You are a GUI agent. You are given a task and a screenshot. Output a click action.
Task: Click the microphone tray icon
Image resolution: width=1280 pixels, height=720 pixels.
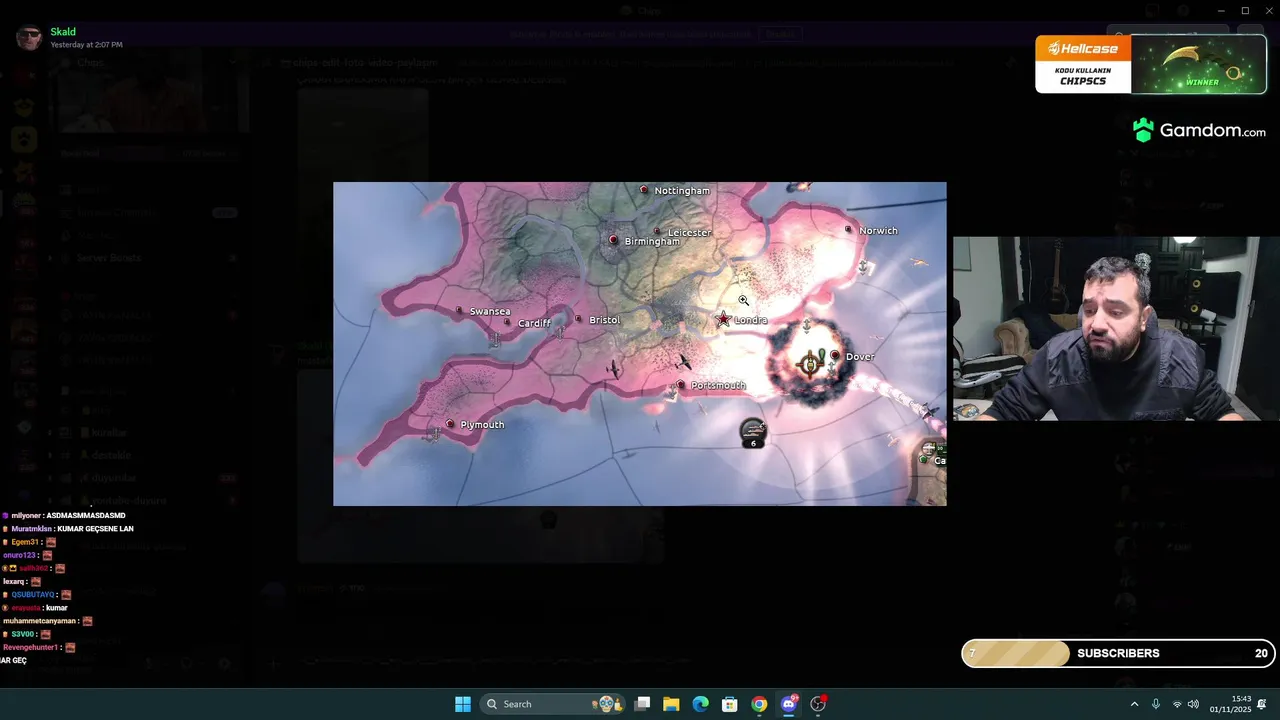tap(1156, 704)
